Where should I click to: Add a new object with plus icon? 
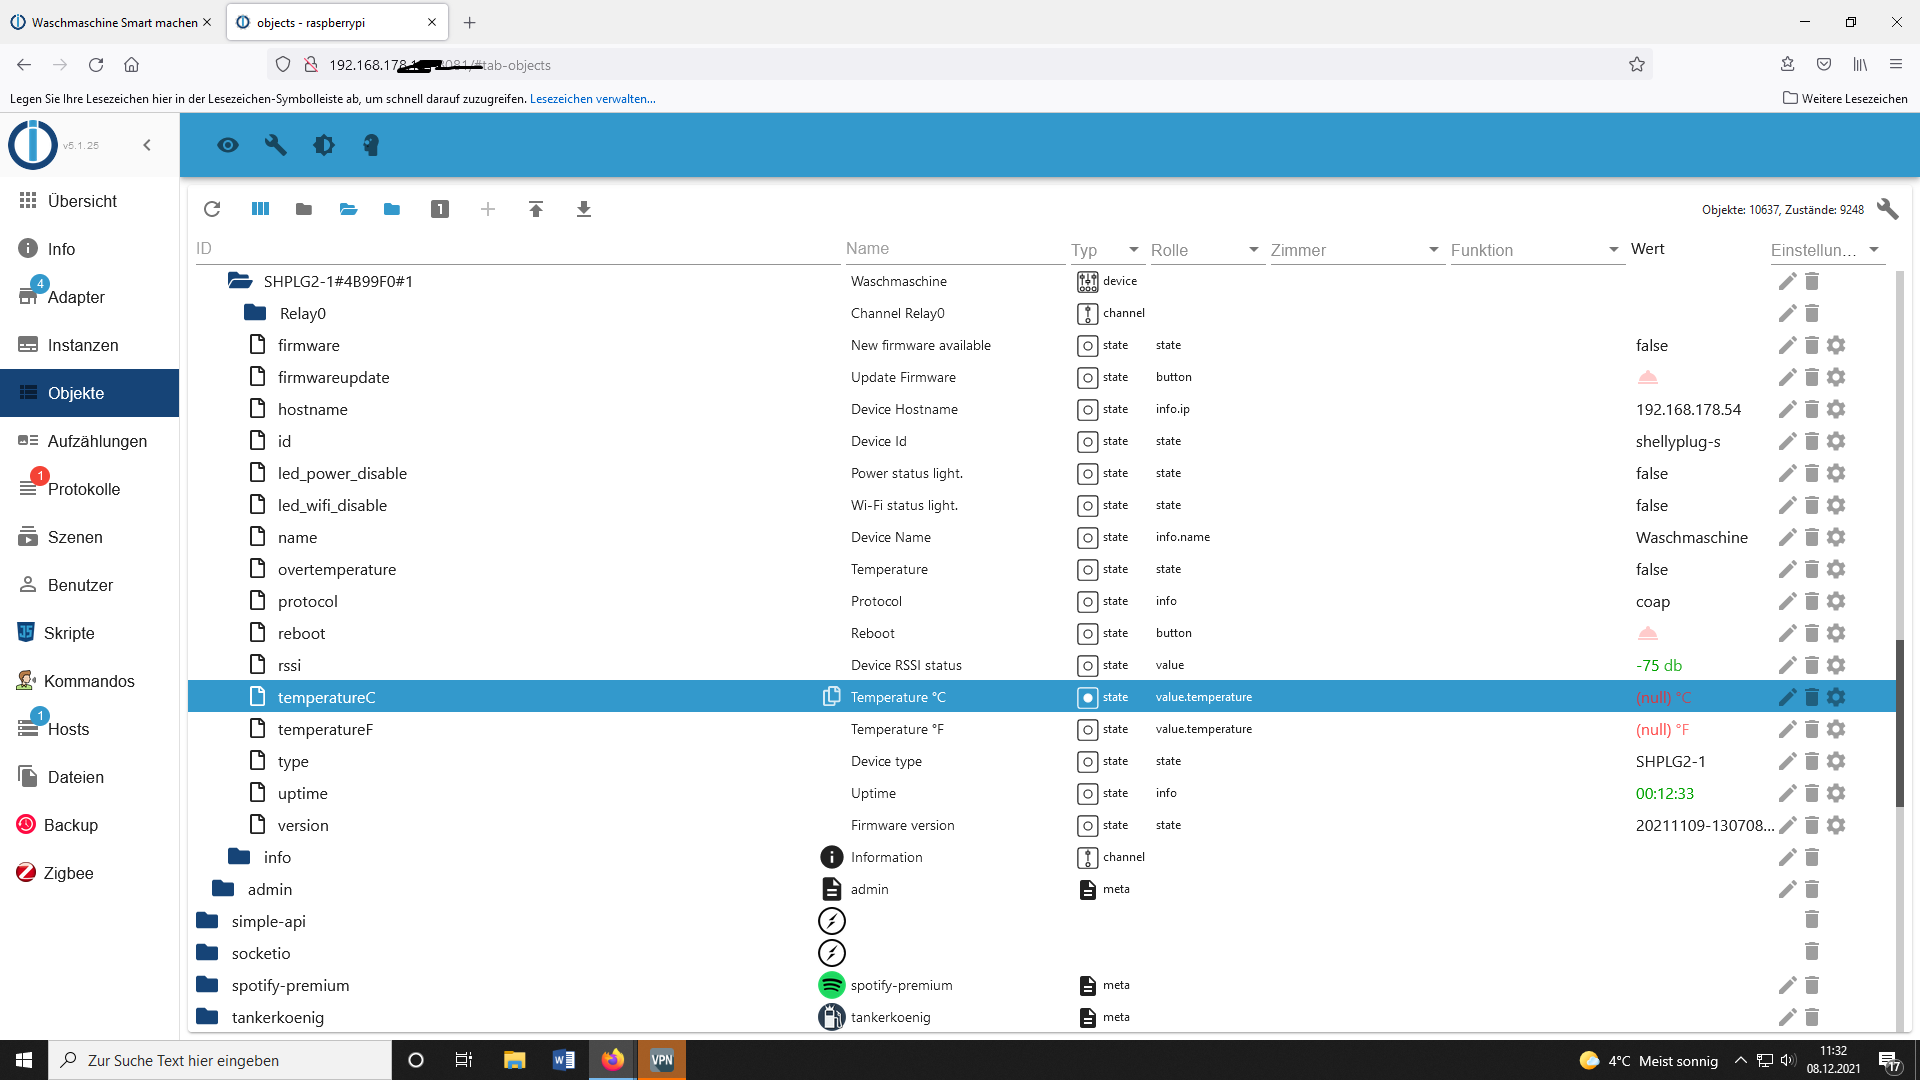pyautogui.click(x=488, y=209)
